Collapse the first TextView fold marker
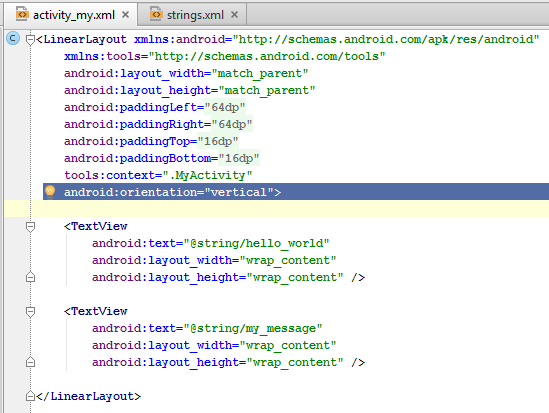 (x=30, y=227)
